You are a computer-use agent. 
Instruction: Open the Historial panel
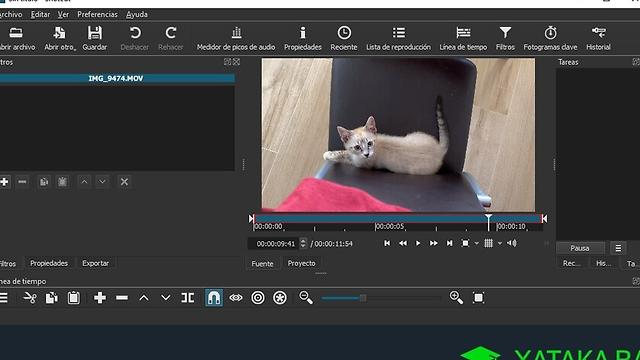click(x=598, y=38)
